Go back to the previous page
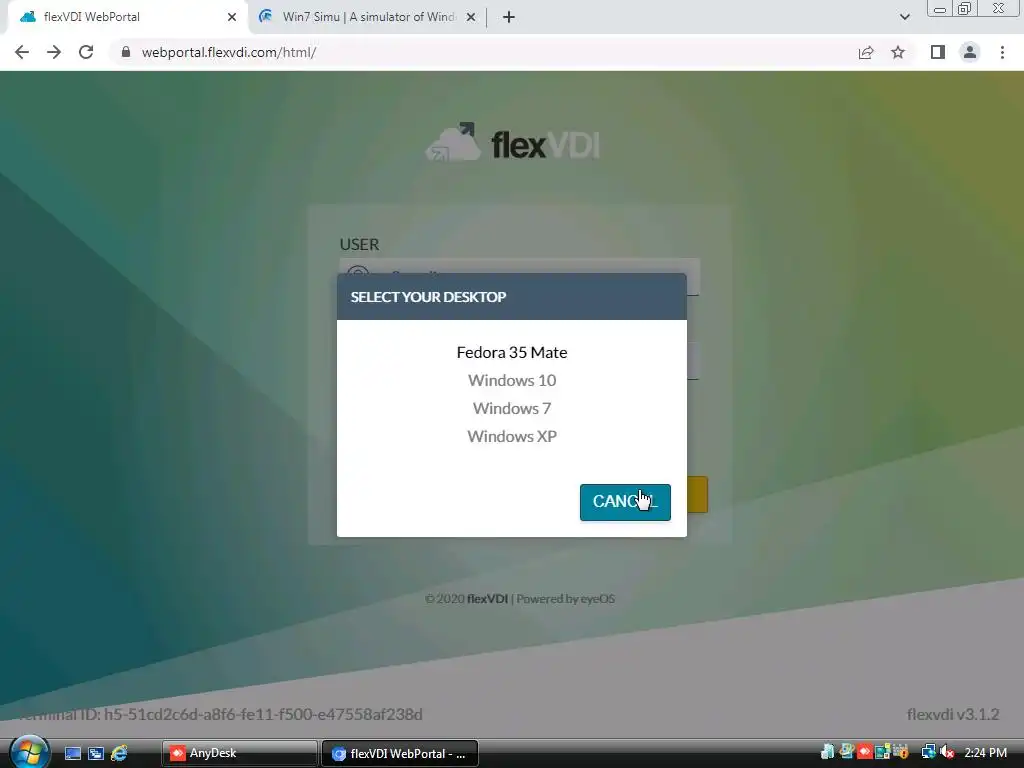The width and height of the screenshot is (1024, 768). pos(22,52)
